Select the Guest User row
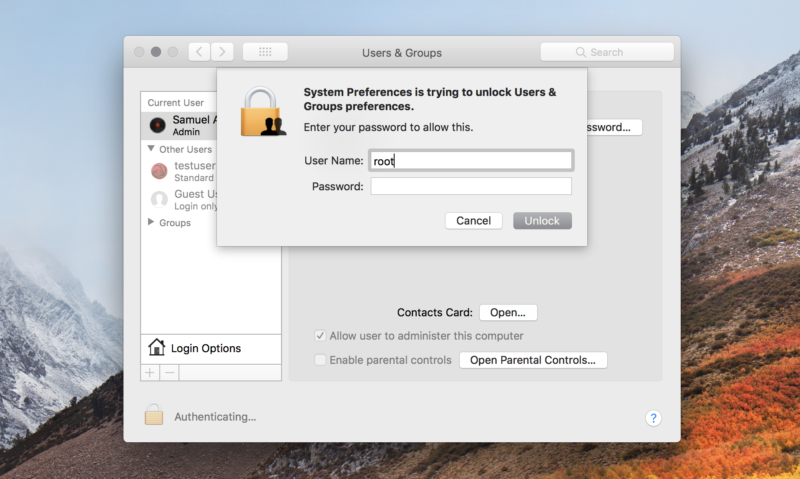The width and height of the screenshot is (800, 479). [179, 199]
